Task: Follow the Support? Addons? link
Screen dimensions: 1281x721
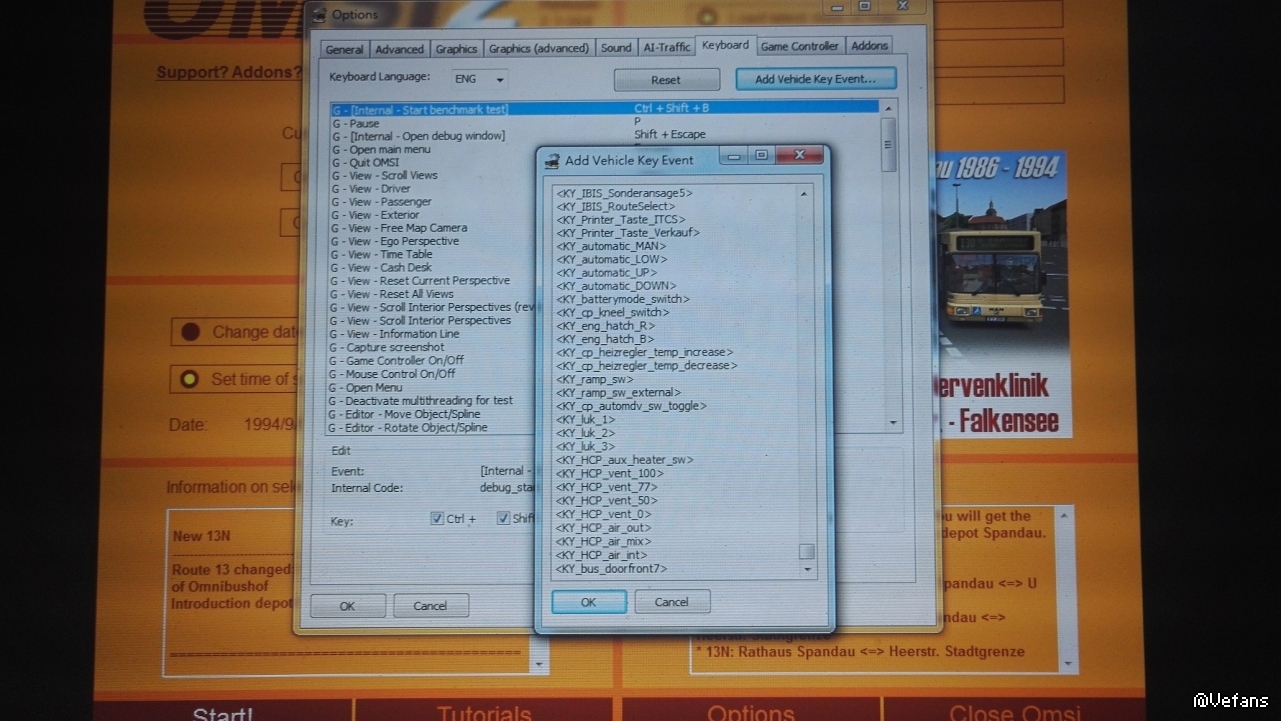Action: (229, 72)
